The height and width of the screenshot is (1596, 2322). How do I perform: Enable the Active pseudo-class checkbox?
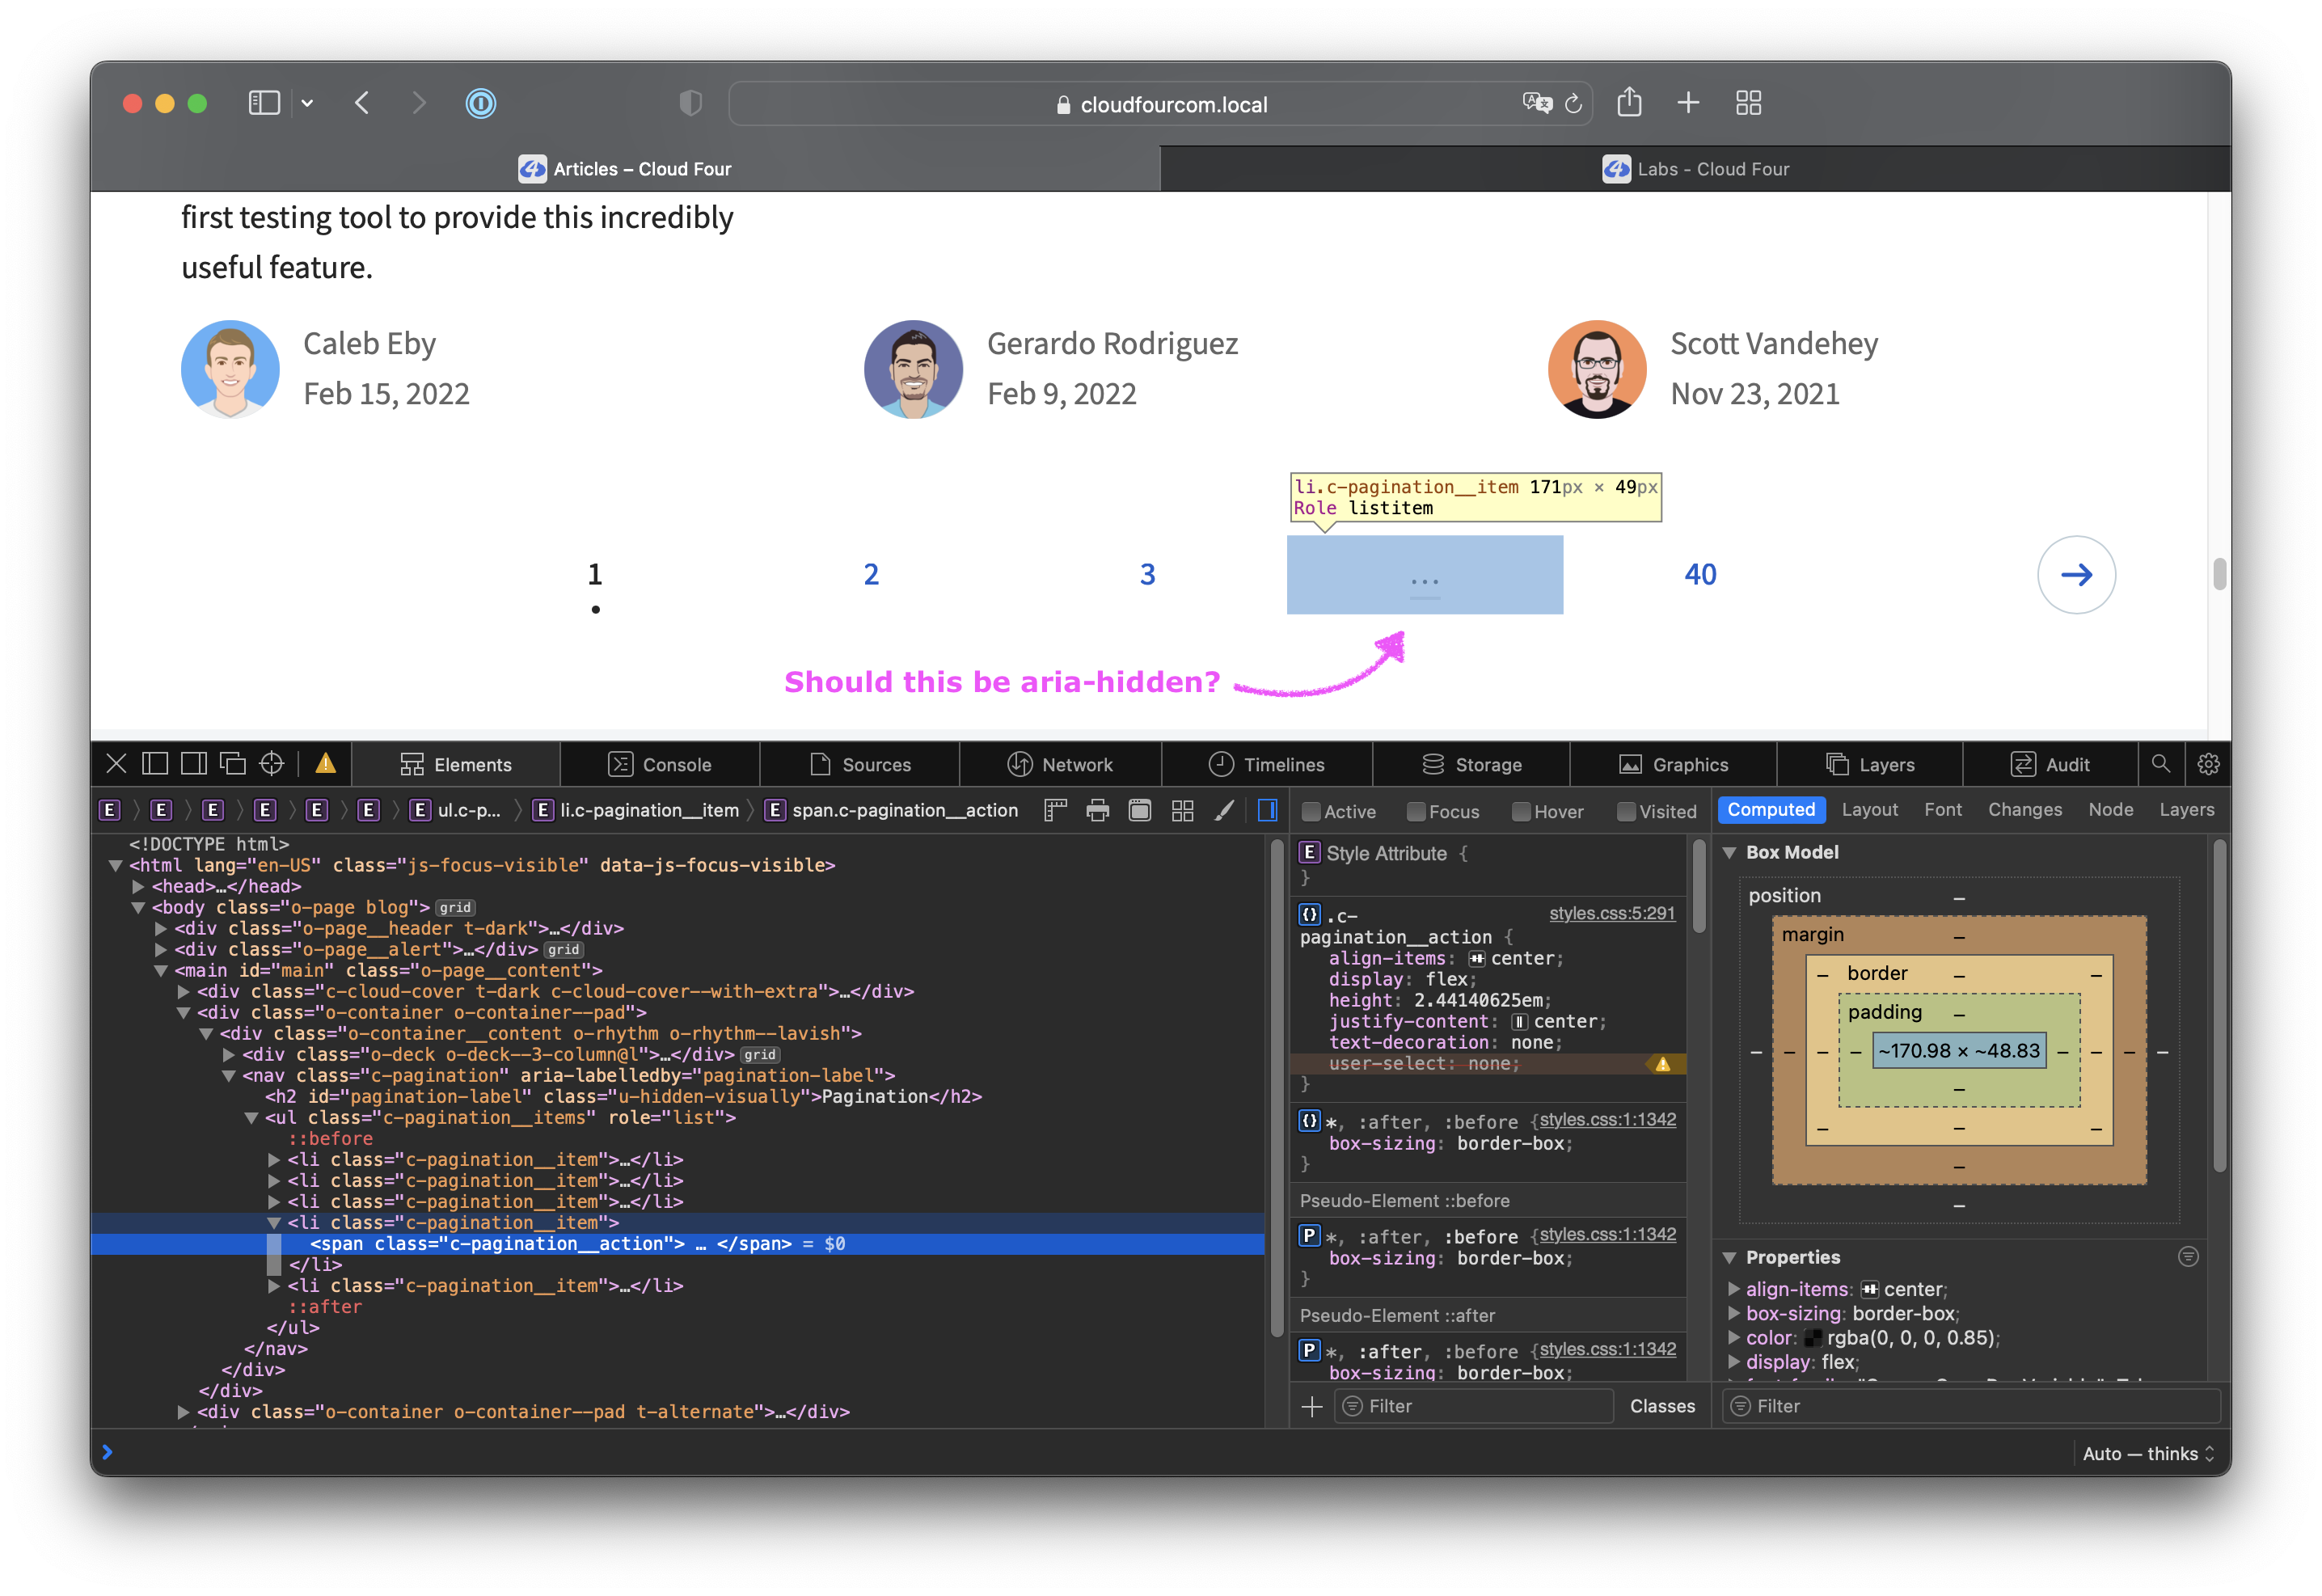pyautogui.click(x=1311, y=812)
